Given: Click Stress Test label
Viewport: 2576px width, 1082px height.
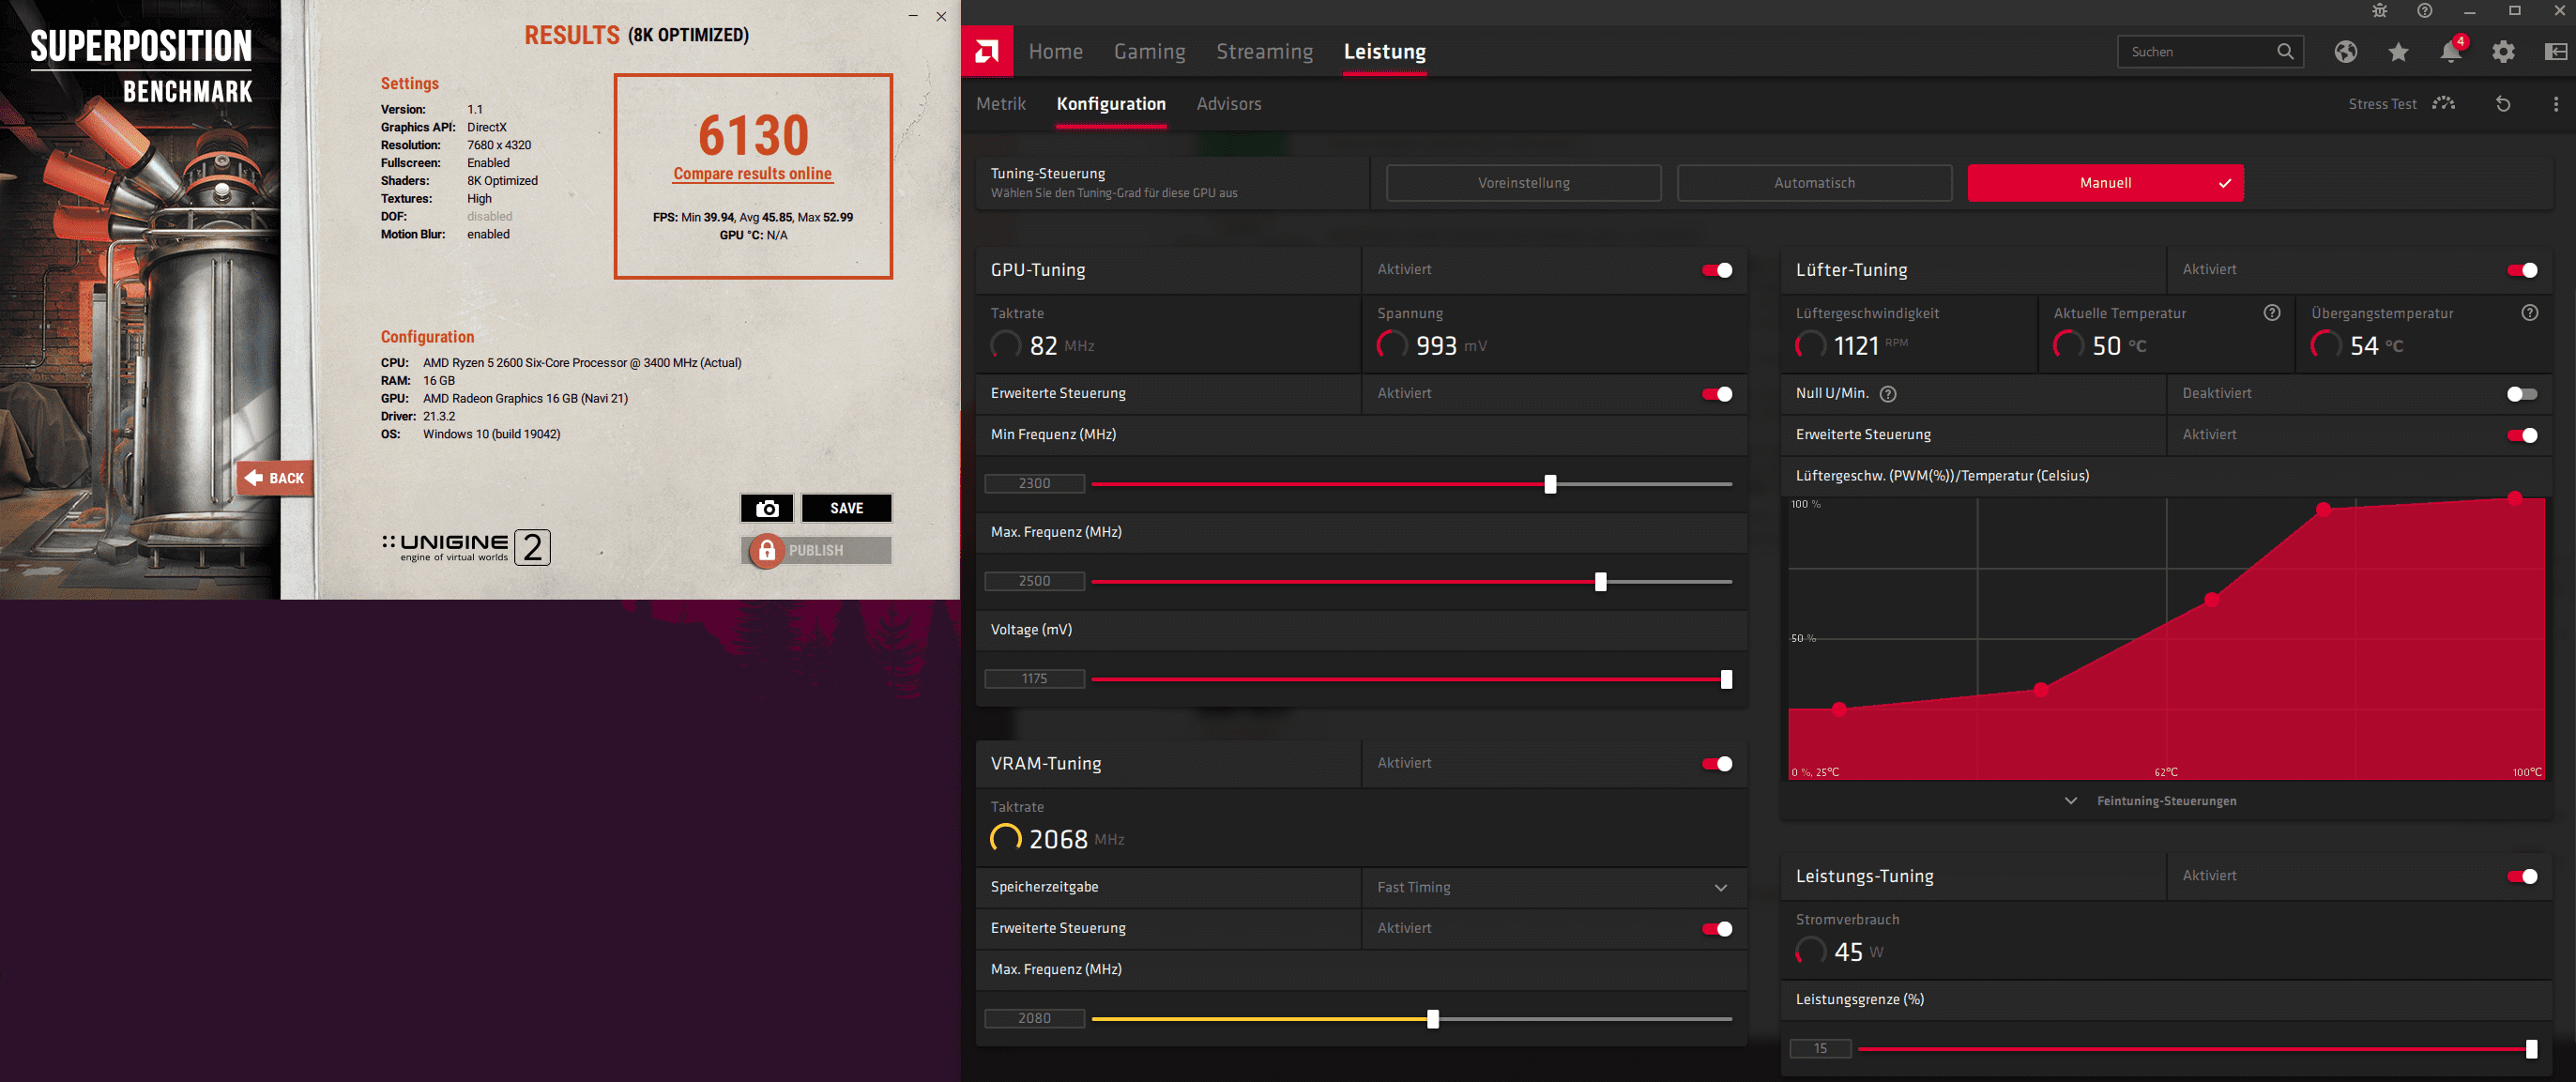Looking at the screenshot, I should 2382,104.
